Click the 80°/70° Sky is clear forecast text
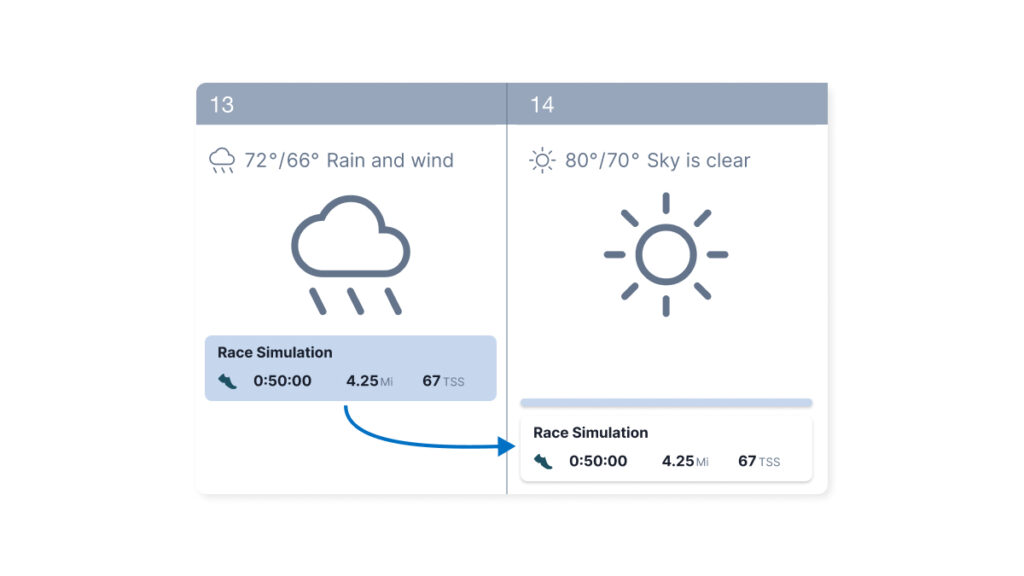This screenshot has width=1024, height=576. (656, 160)
